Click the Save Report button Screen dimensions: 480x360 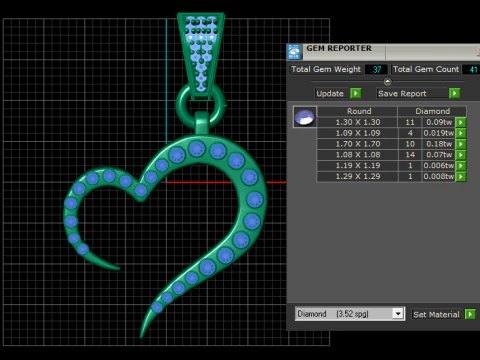point(413,93)
